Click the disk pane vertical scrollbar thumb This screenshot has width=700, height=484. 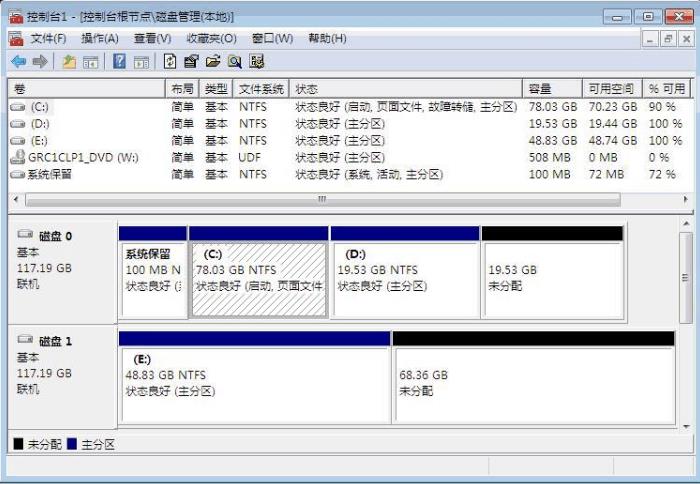(686, 277)
